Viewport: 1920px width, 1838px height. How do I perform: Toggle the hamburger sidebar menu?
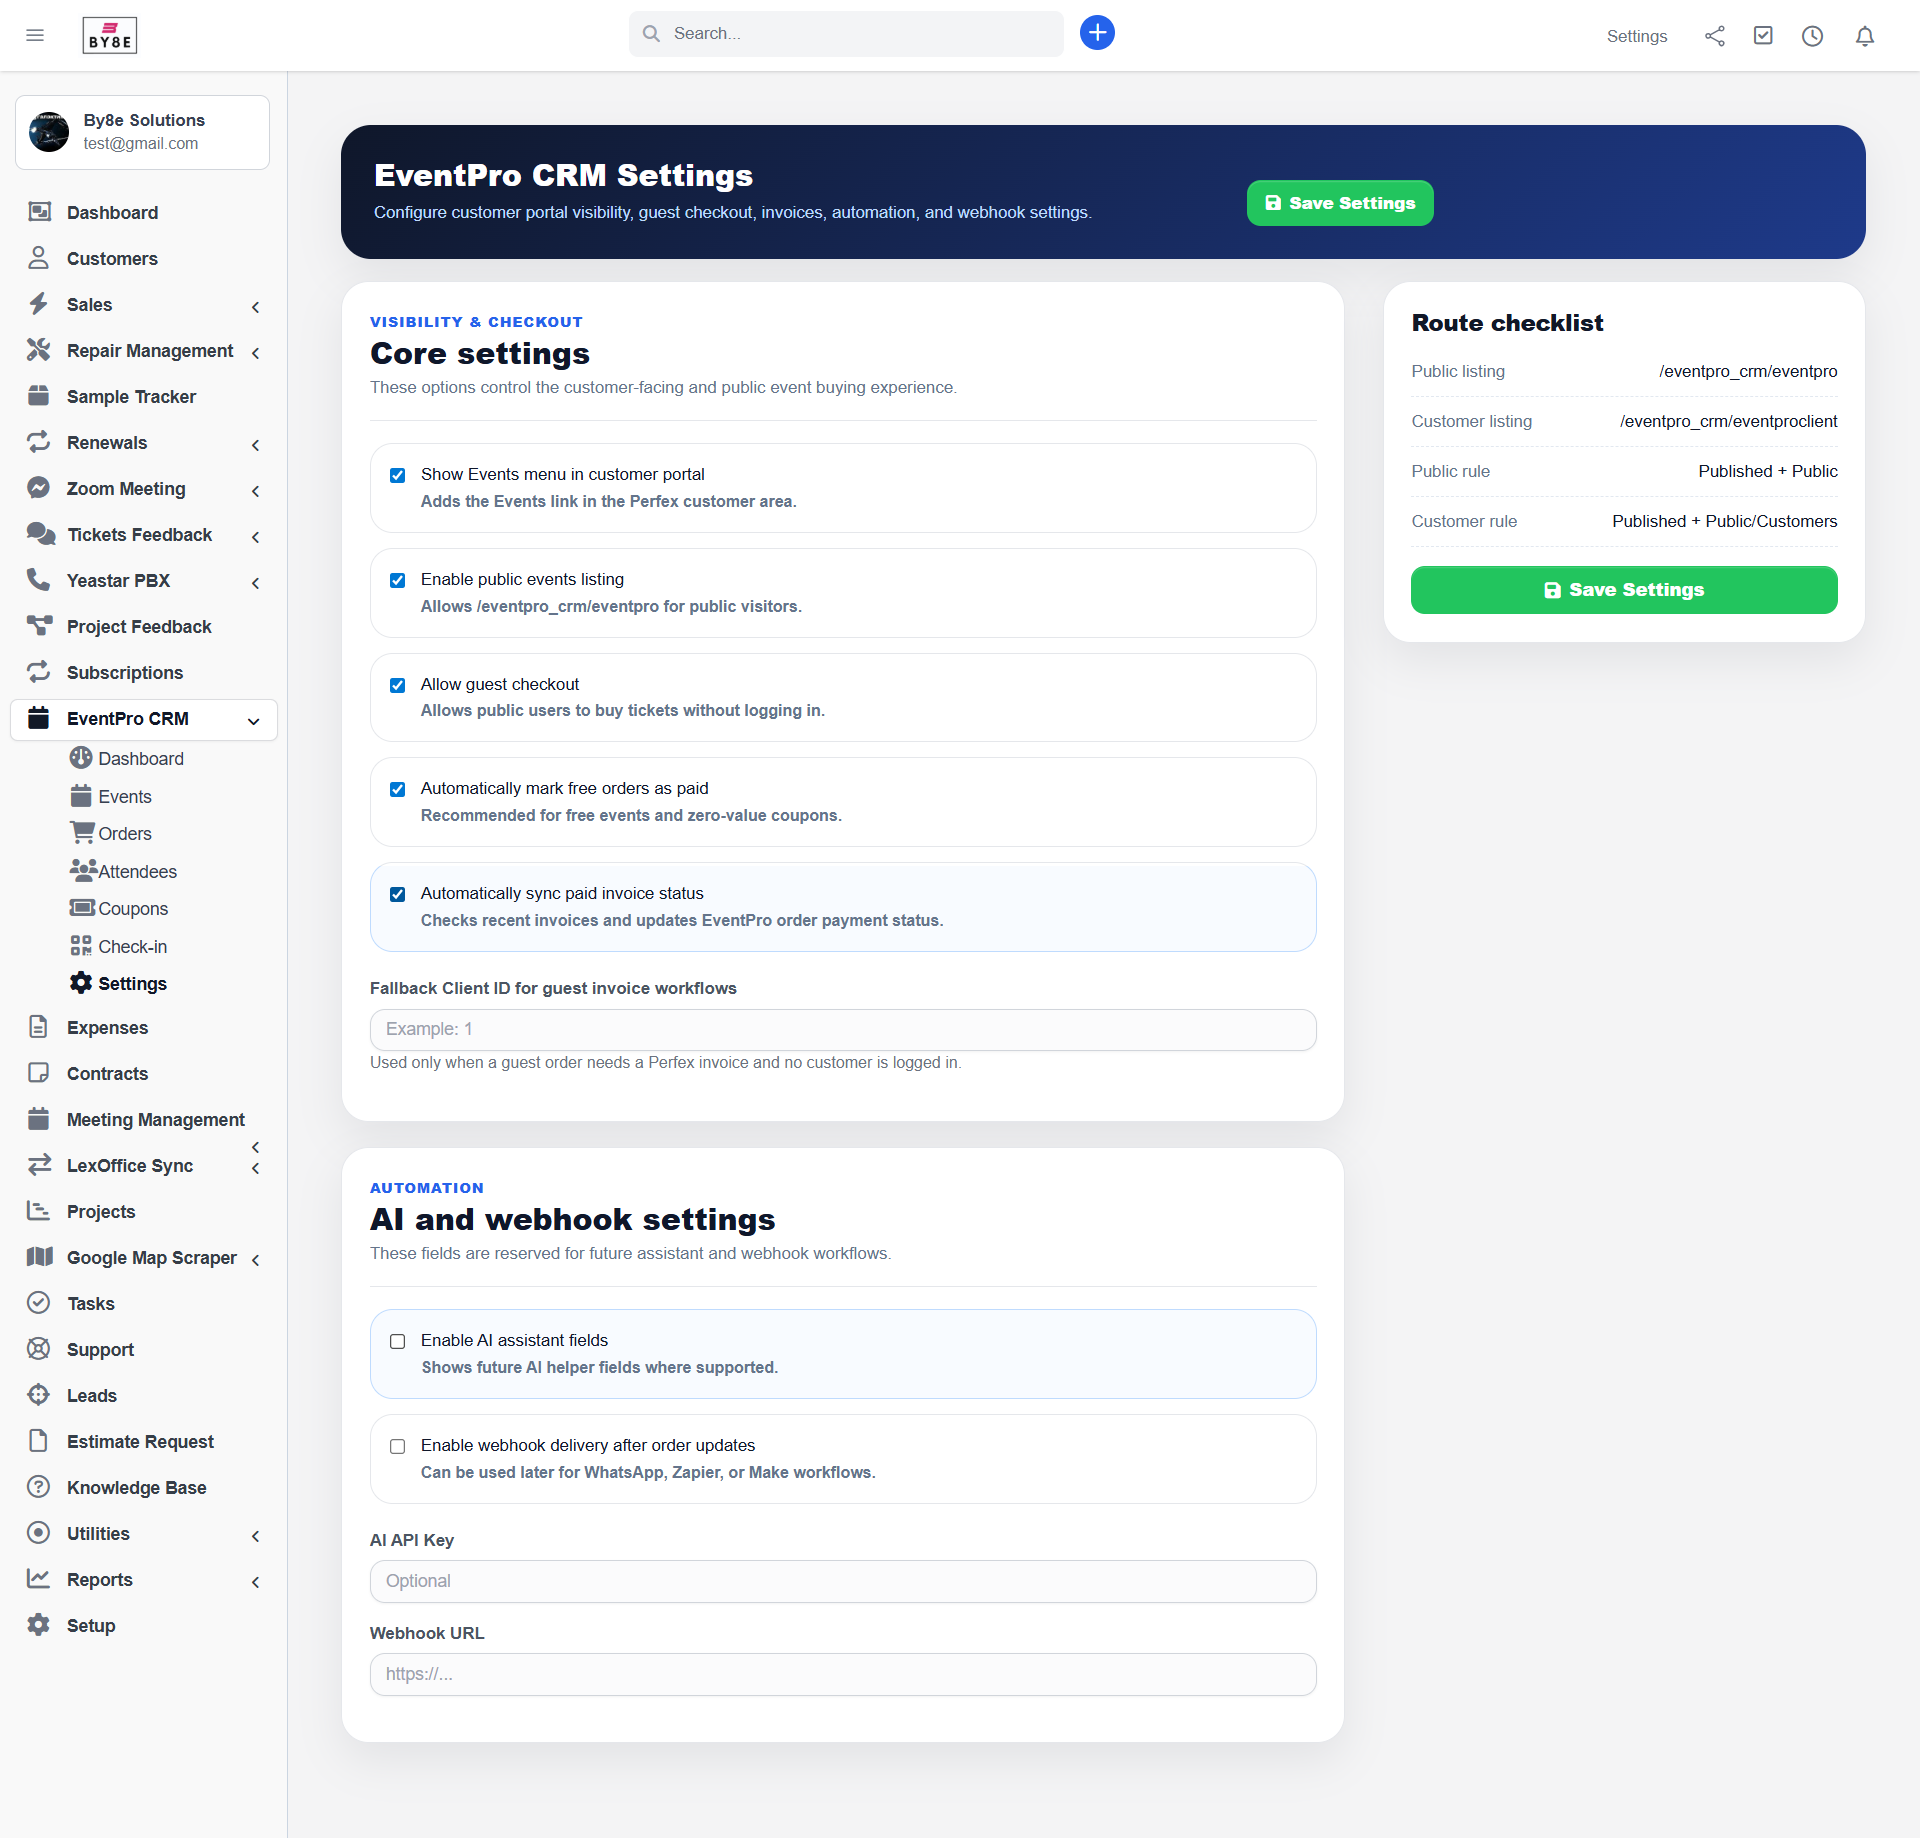(x=35, y=36)
